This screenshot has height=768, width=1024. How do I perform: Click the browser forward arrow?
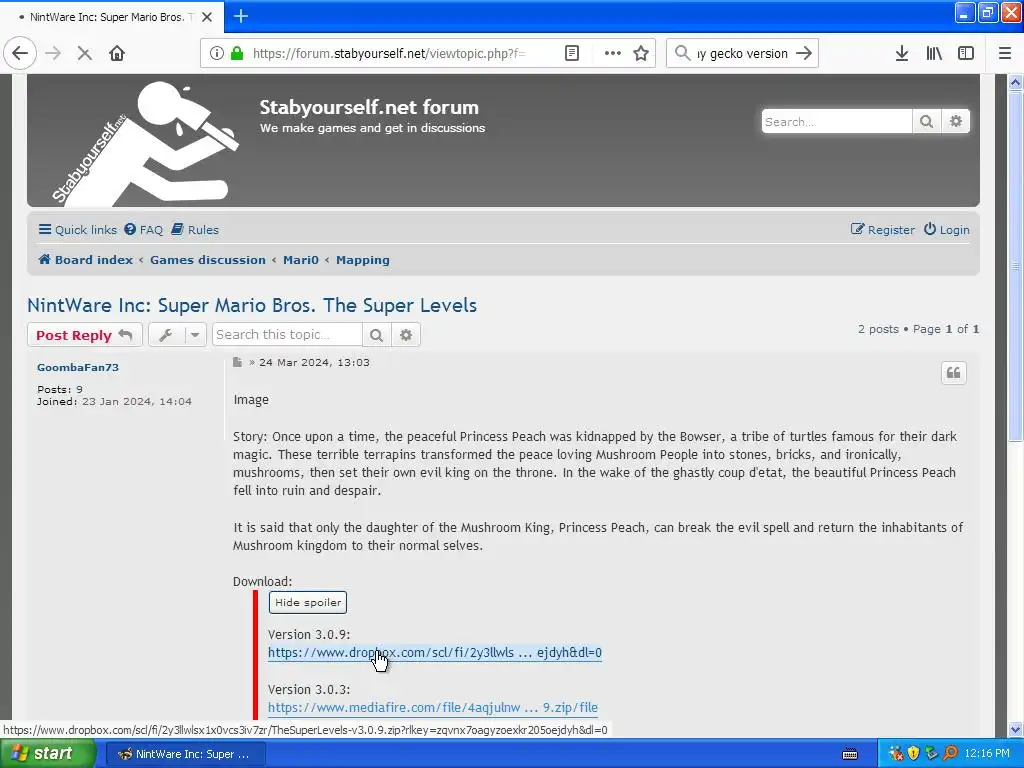coord(53,54)
